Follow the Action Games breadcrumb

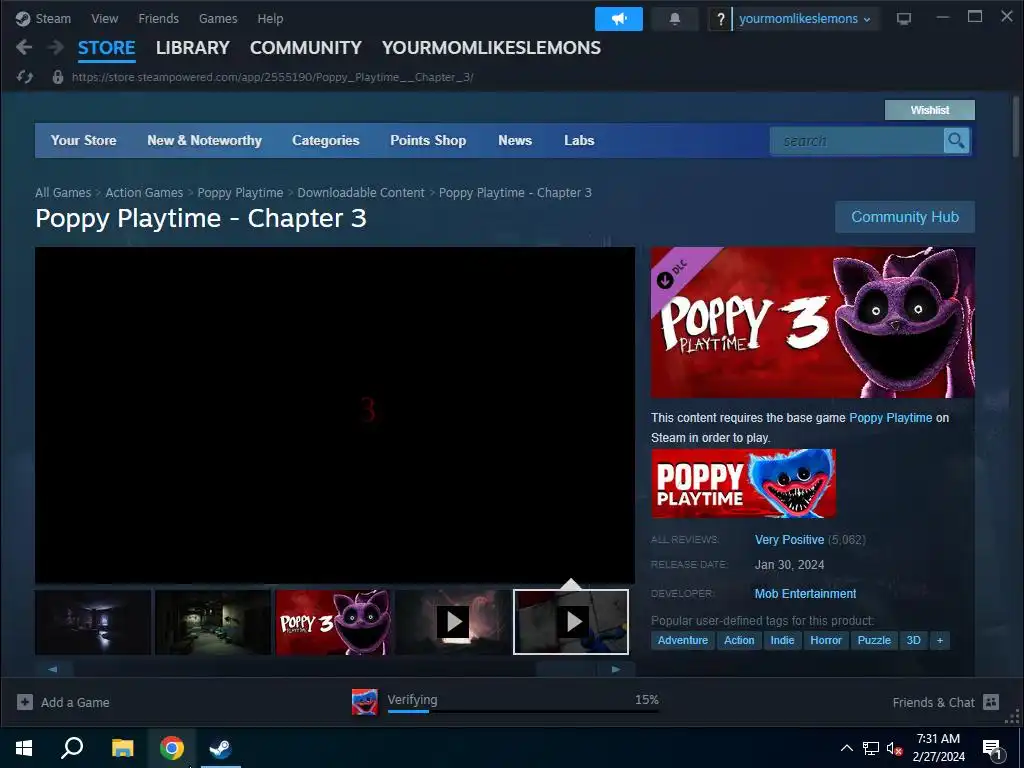point(144,193)
